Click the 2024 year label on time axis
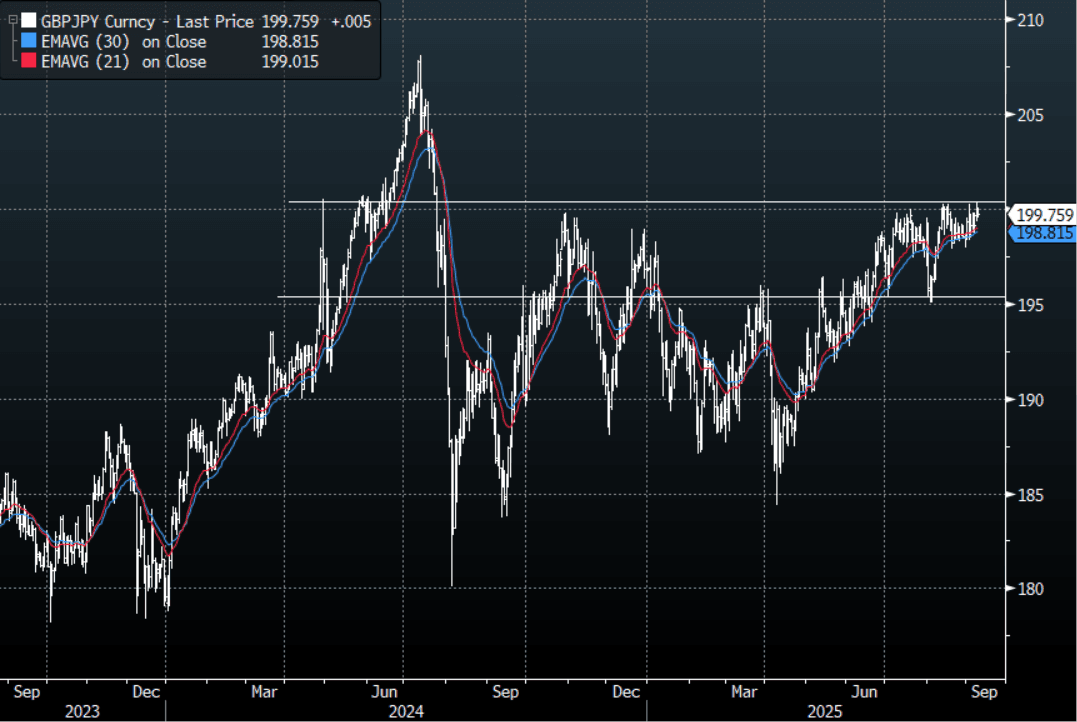 point(407,711)
